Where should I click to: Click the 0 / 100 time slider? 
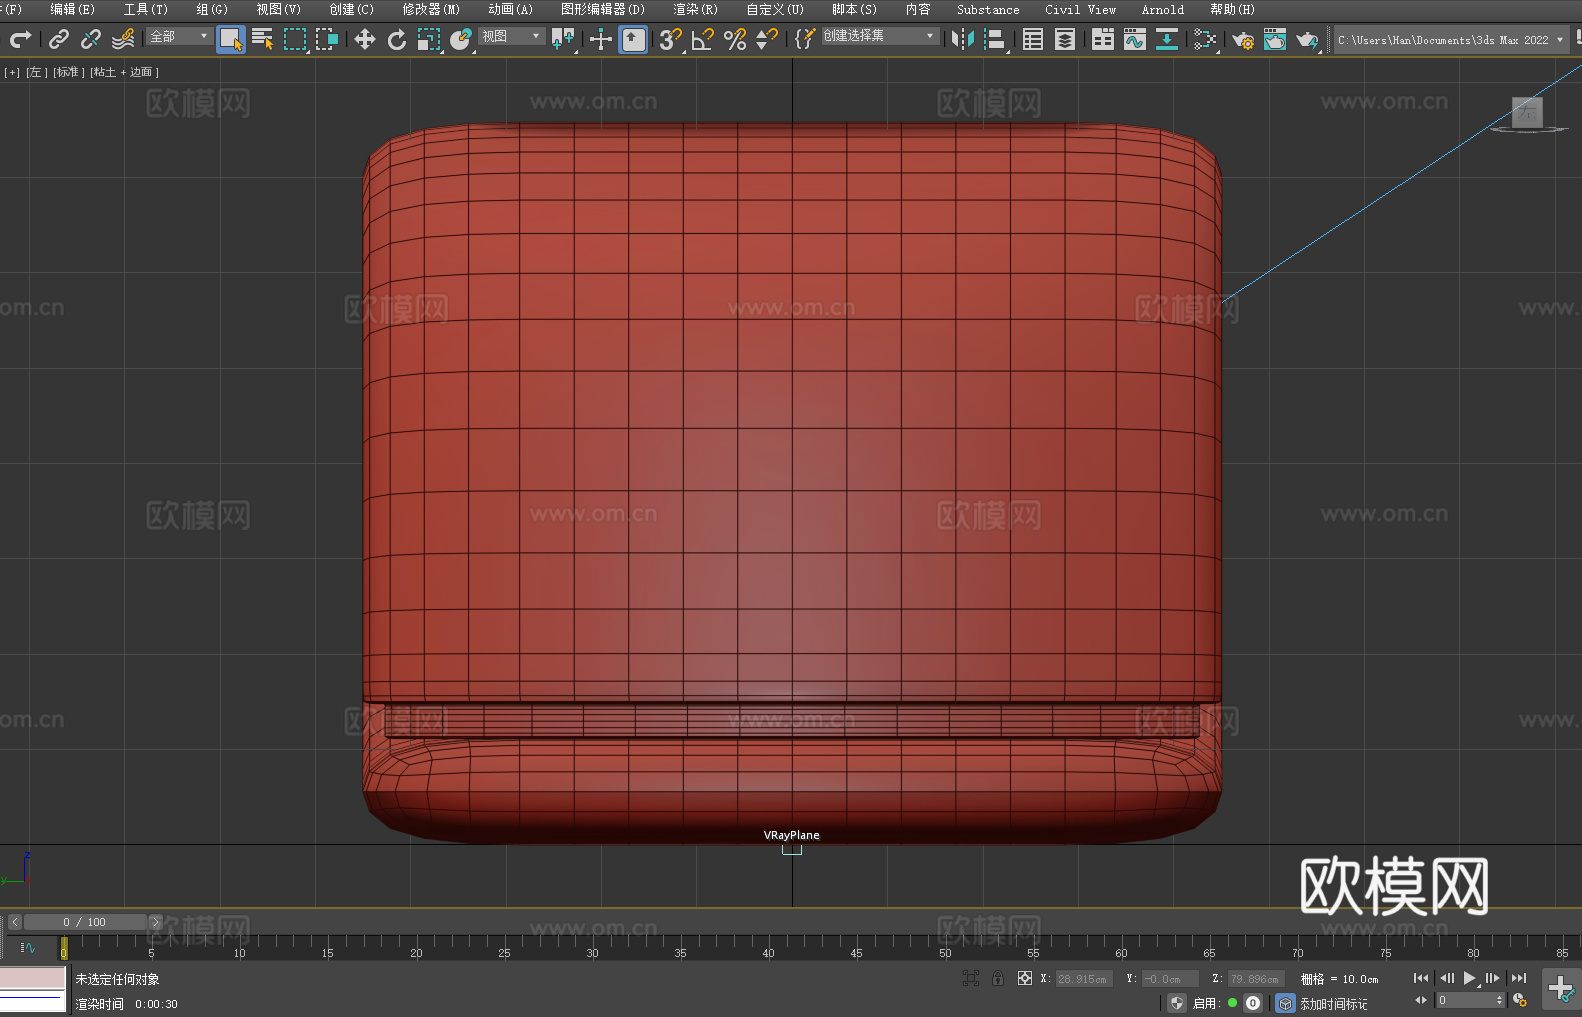[x=84, y=922]
